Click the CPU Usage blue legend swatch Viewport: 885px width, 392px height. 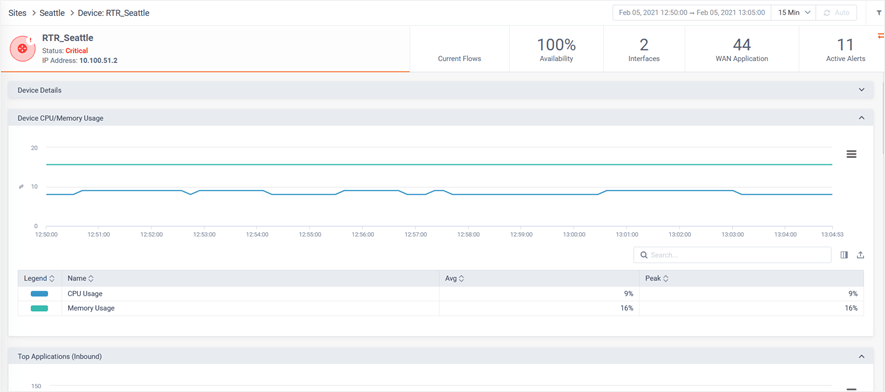[39, 293]
